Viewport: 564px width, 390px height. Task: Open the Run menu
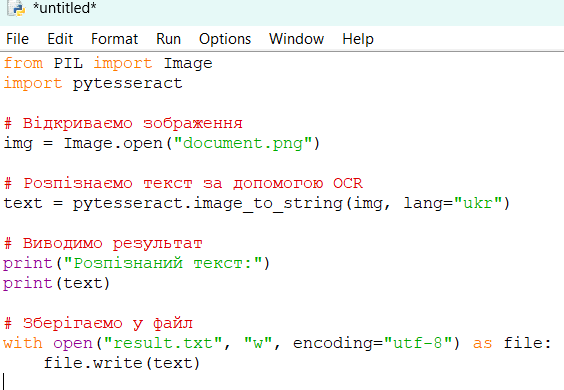coord(168,39)
